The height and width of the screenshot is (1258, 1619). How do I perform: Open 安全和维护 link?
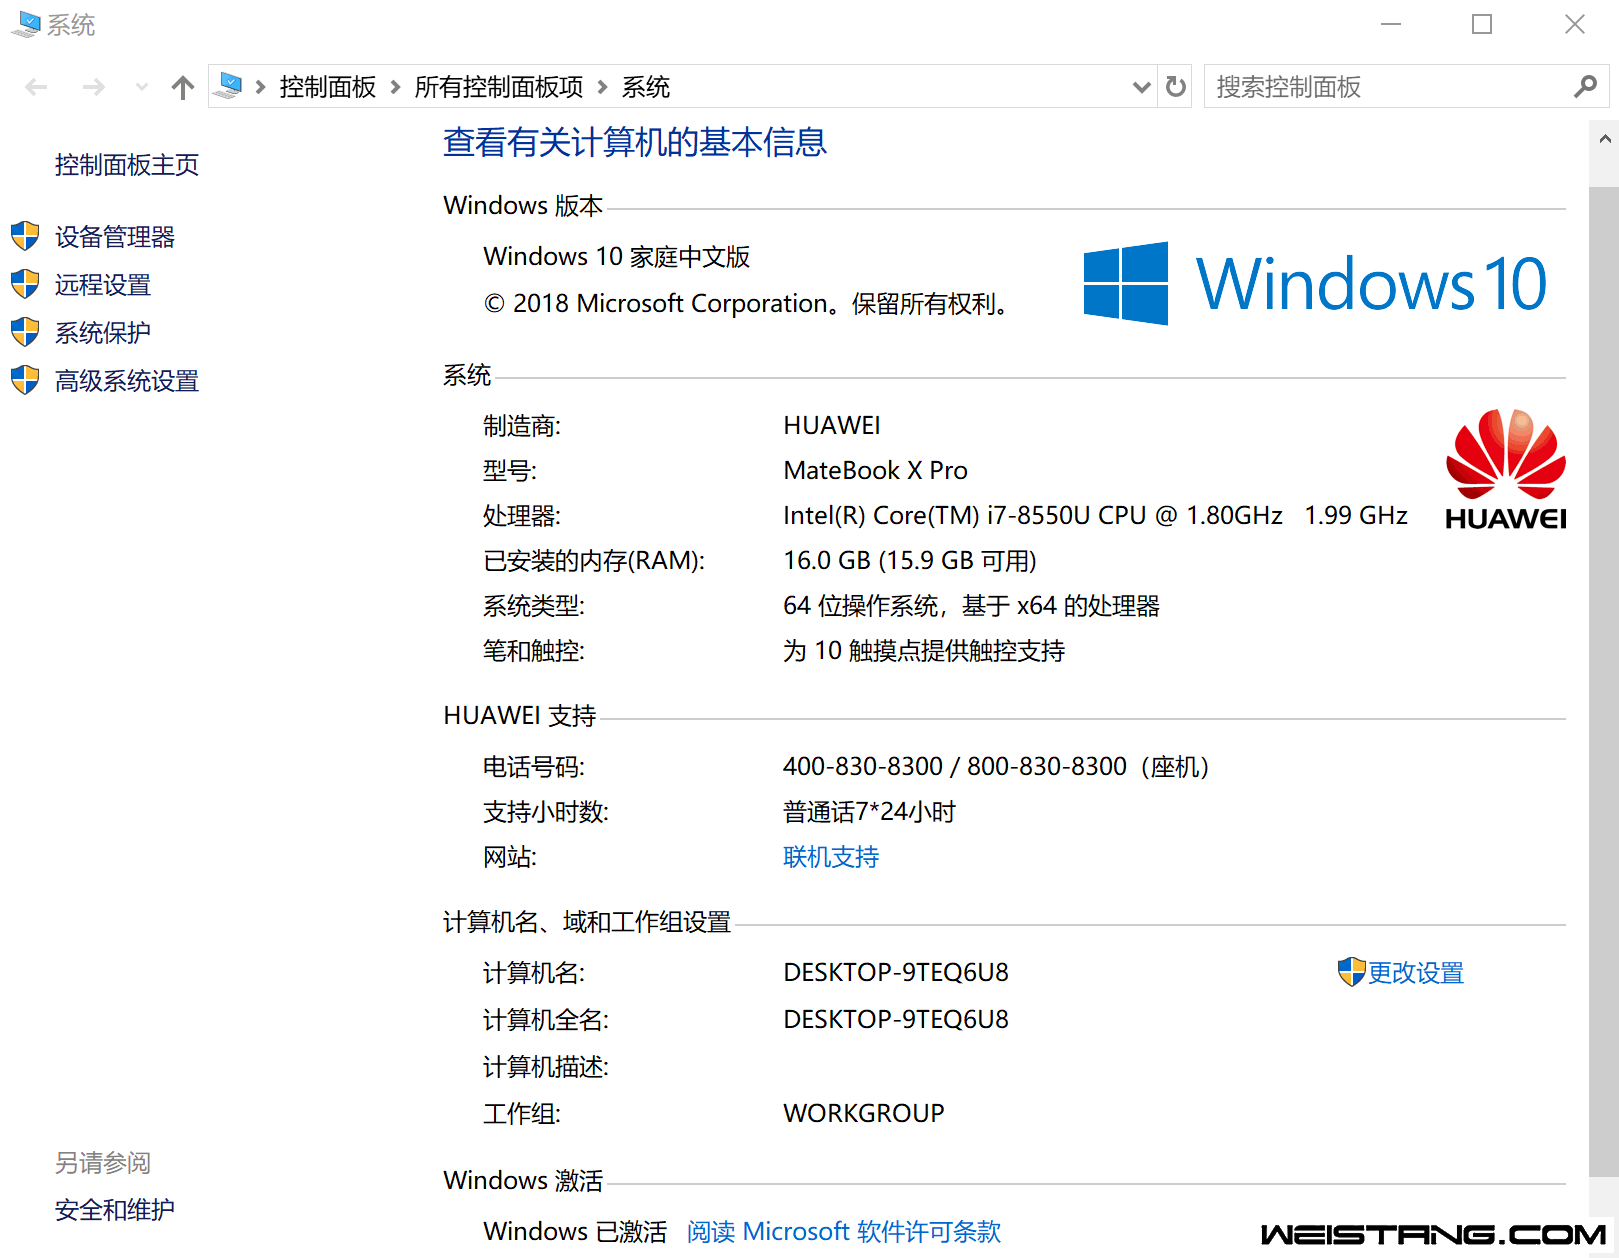[x=115, y=1210]
